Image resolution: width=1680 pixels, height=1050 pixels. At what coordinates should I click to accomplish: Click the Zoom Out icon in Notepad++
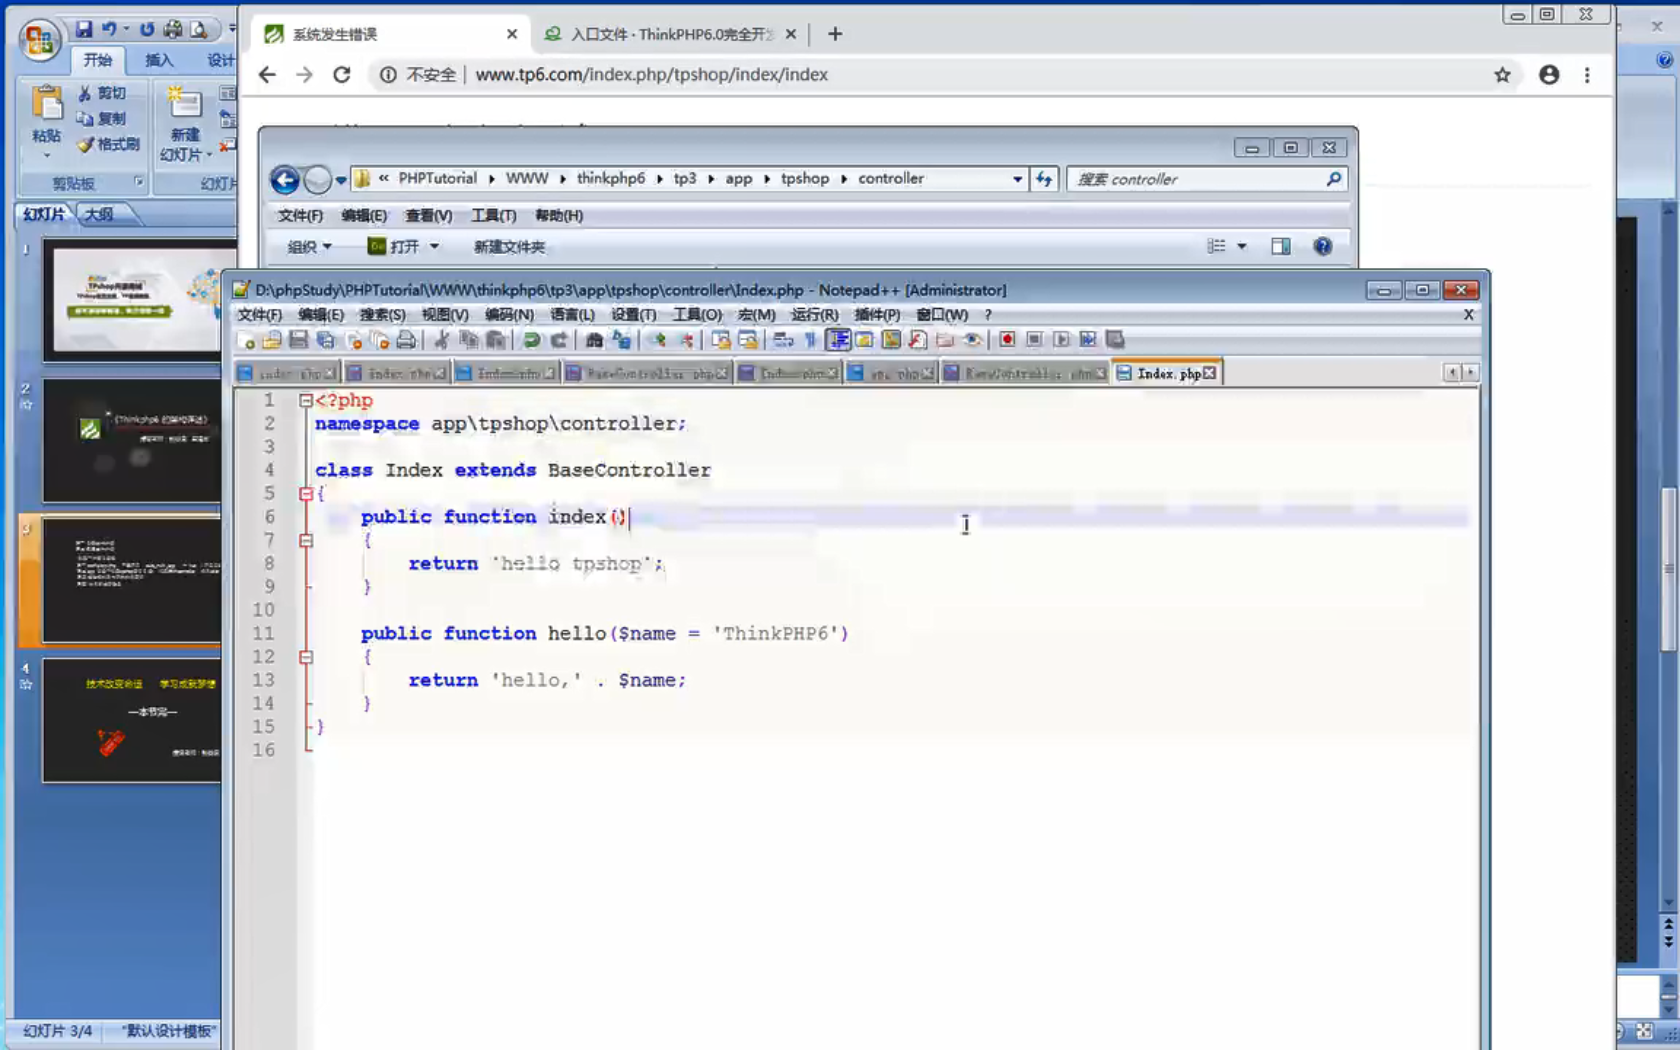(685, 341)
